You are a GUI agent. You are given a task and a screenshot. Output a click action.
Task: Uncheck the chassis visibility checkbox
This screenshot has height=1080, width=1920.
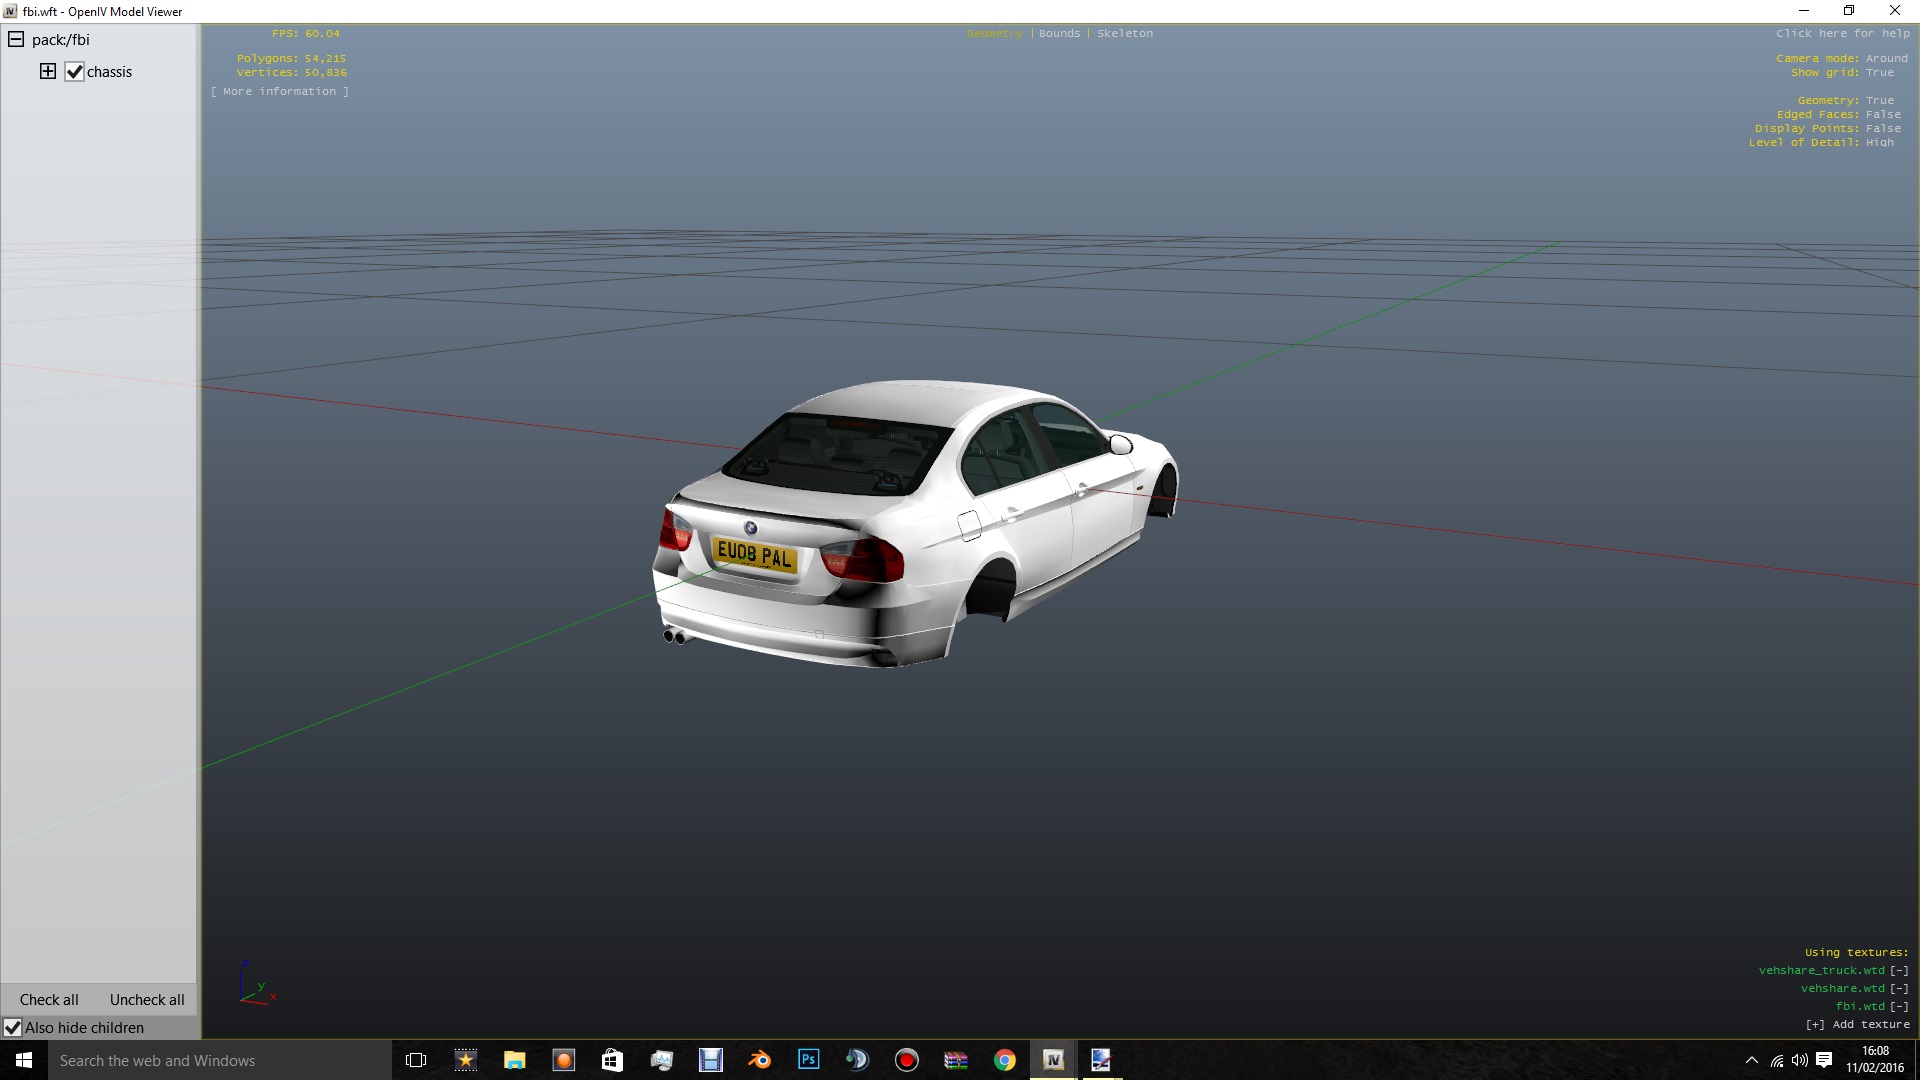coord(75,72)
